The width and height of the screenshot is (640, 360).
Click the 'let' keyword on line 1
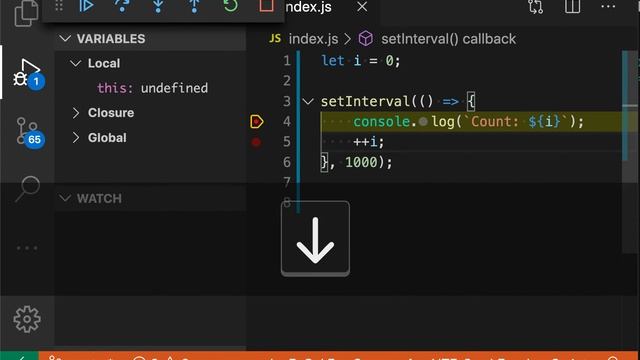[x=333, y=61]
